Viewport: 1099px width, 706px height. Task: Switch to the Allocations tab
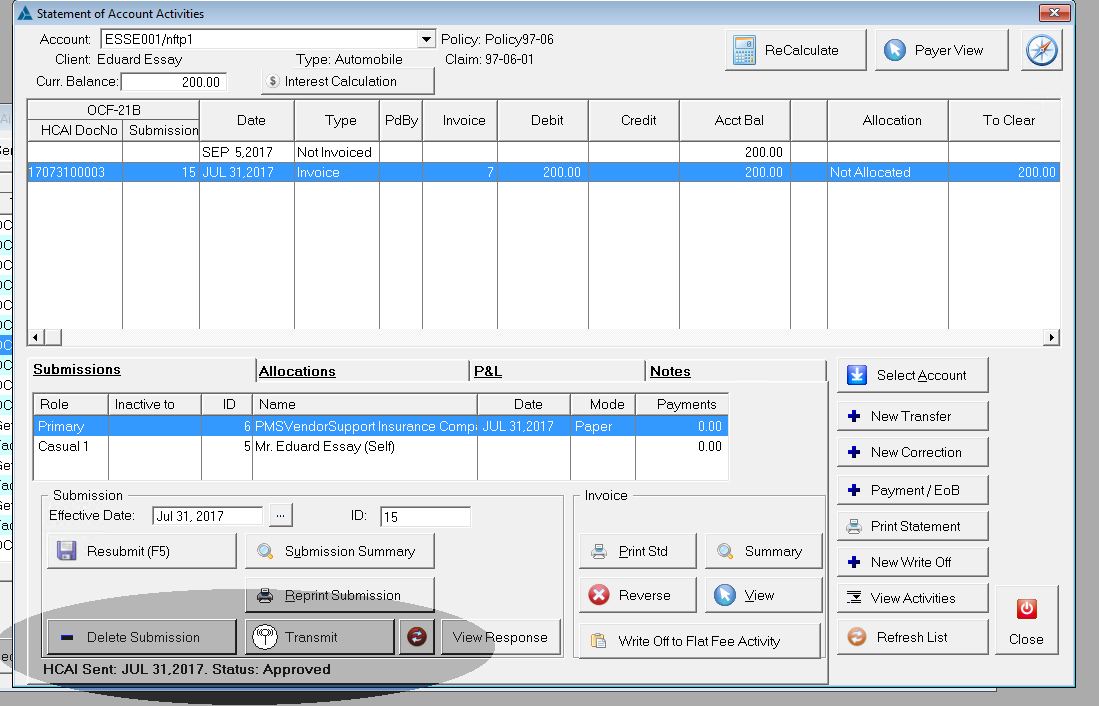pos(297,371)
